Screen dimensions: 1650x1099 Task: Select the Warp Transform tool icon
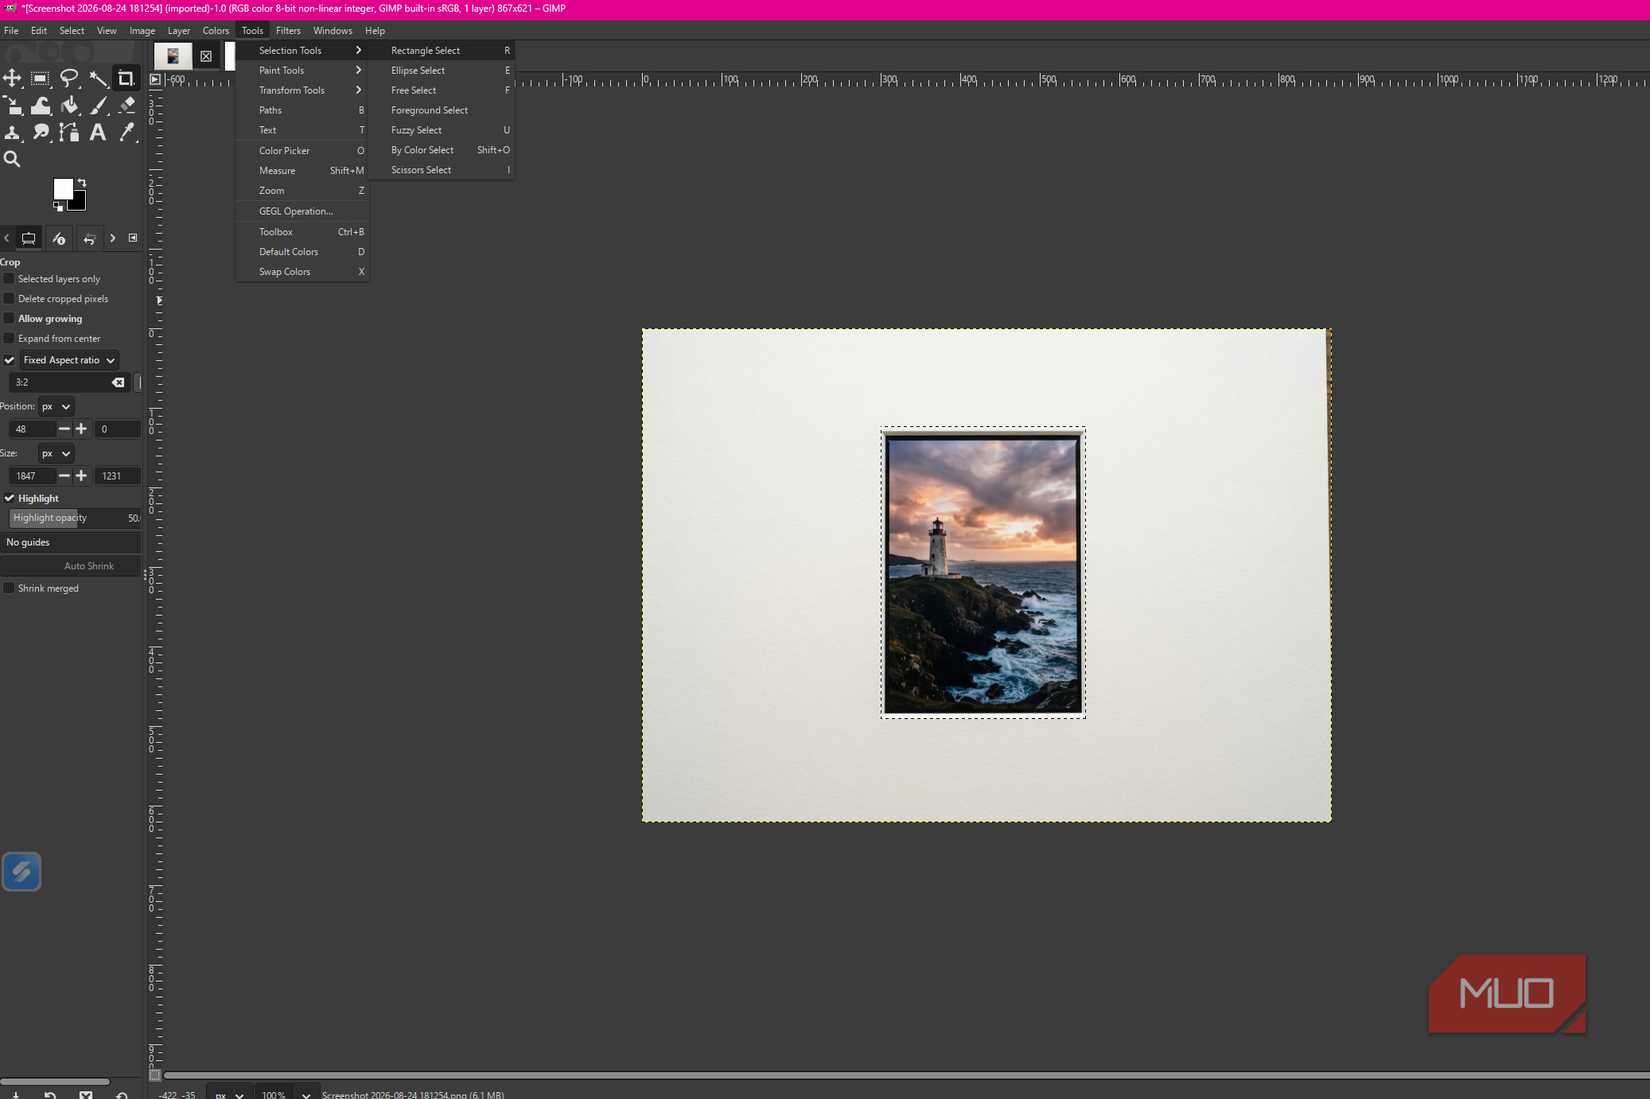(x=40, y=105)
